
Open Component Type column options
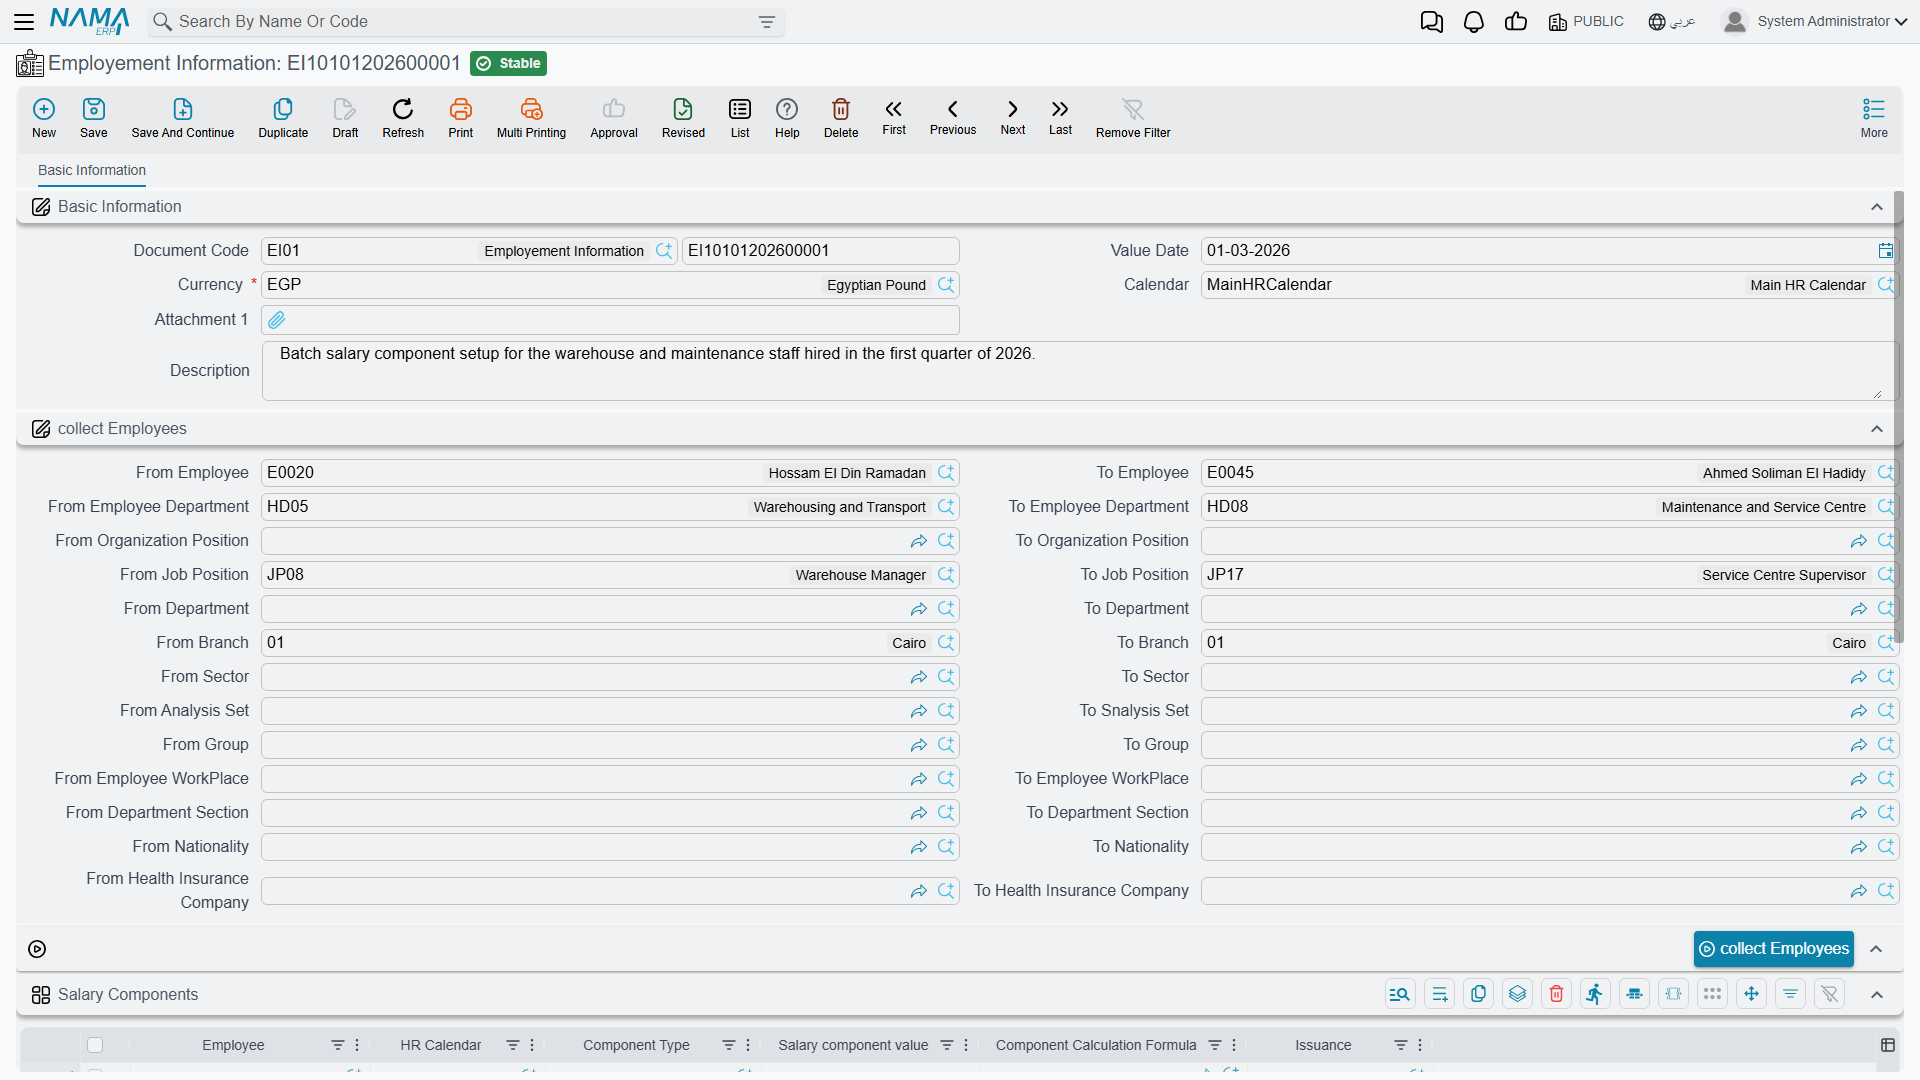(x=748, y=1045)
